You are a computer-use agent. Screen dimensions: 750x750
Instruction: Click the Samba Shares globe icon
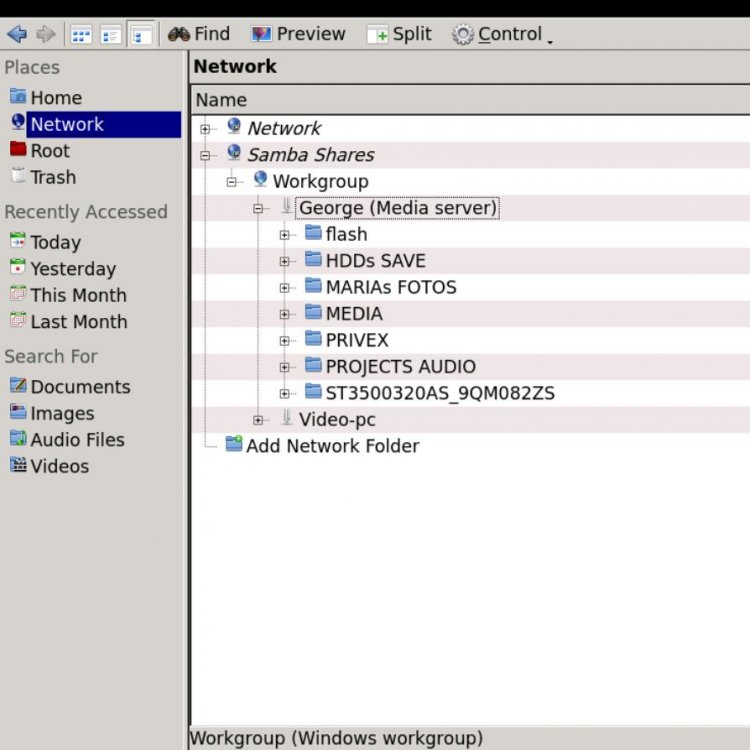[x=234, y=153]
